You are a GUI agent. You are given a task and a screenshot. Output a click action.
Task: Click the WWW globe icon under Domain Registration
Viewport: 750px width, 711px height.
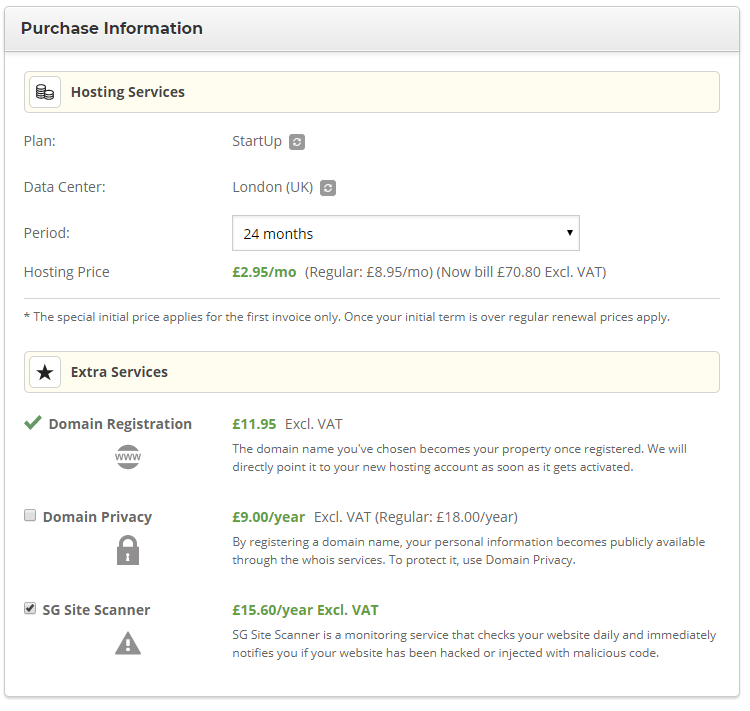click(127, 458)
